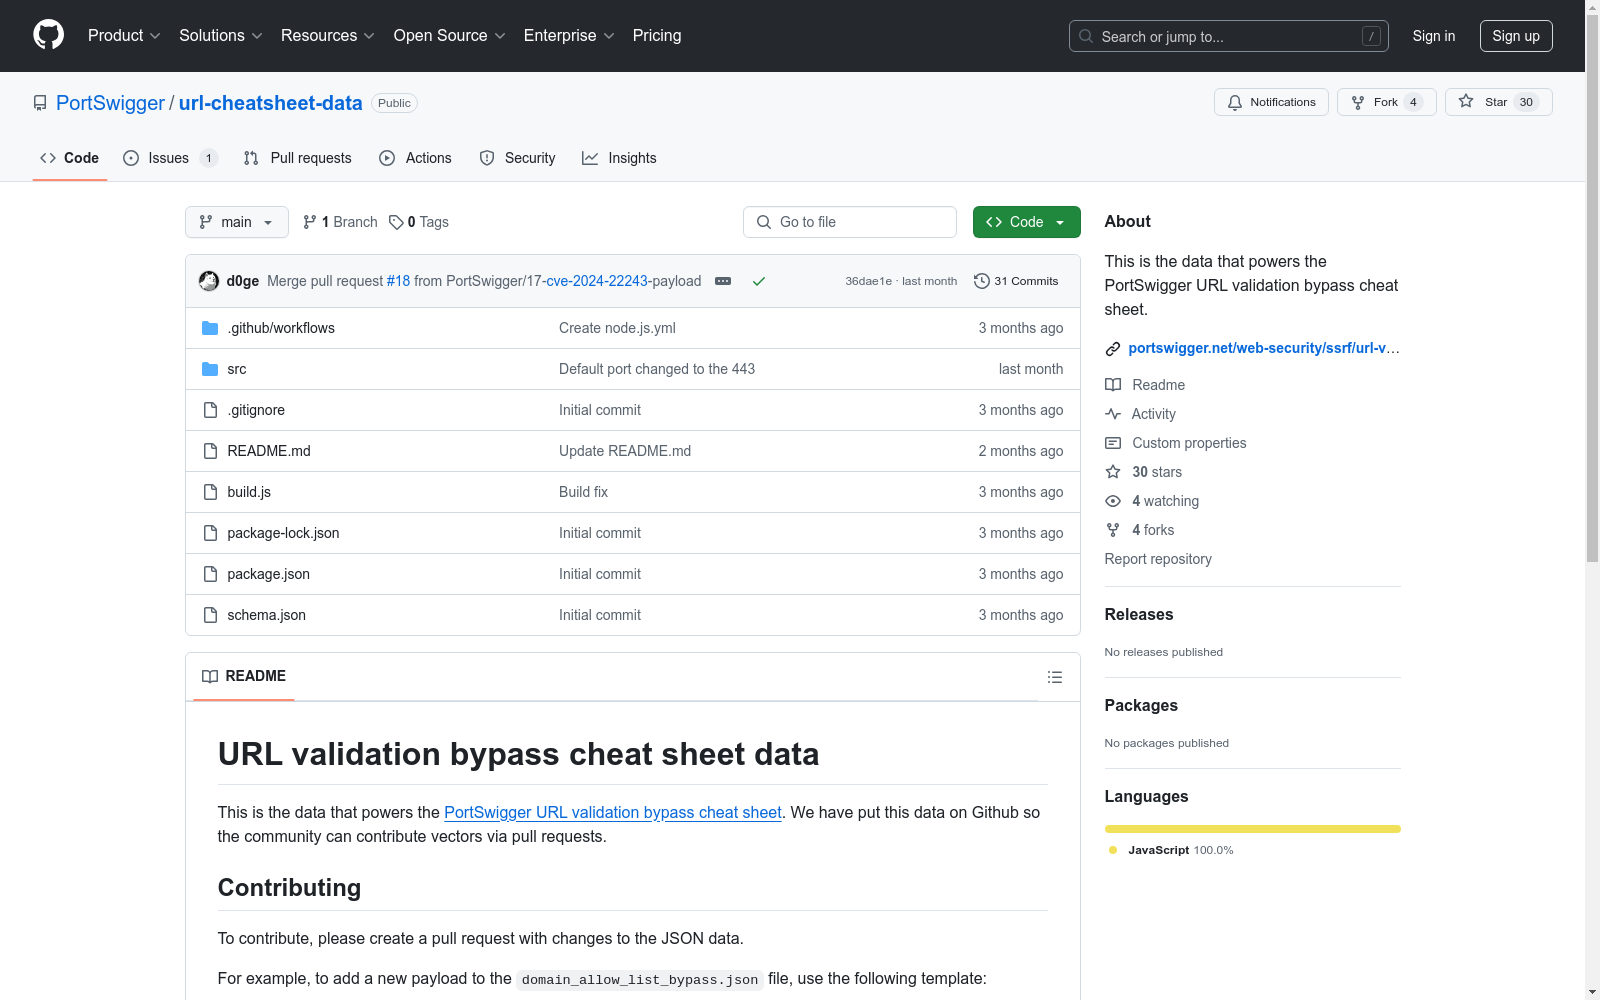
Task: Open pull request #18 link
Action: (398, 281)
